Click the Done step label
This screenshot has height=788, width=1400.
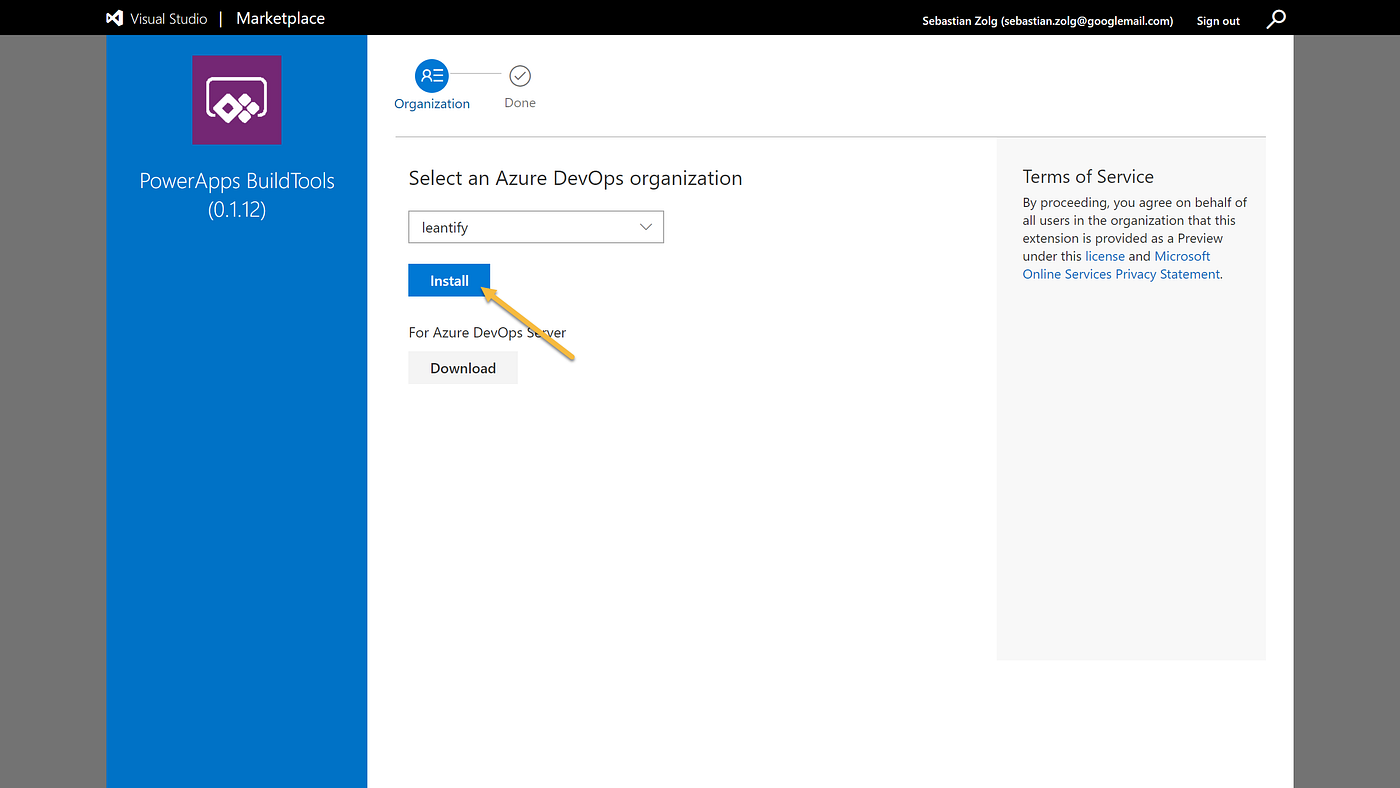click(x=520, y=103)
